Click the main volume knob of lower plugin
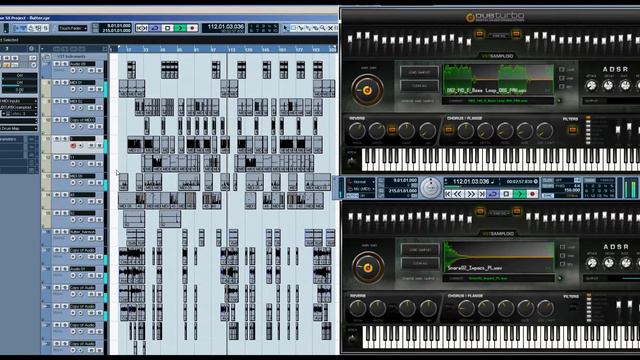 (x=368, y=268)
